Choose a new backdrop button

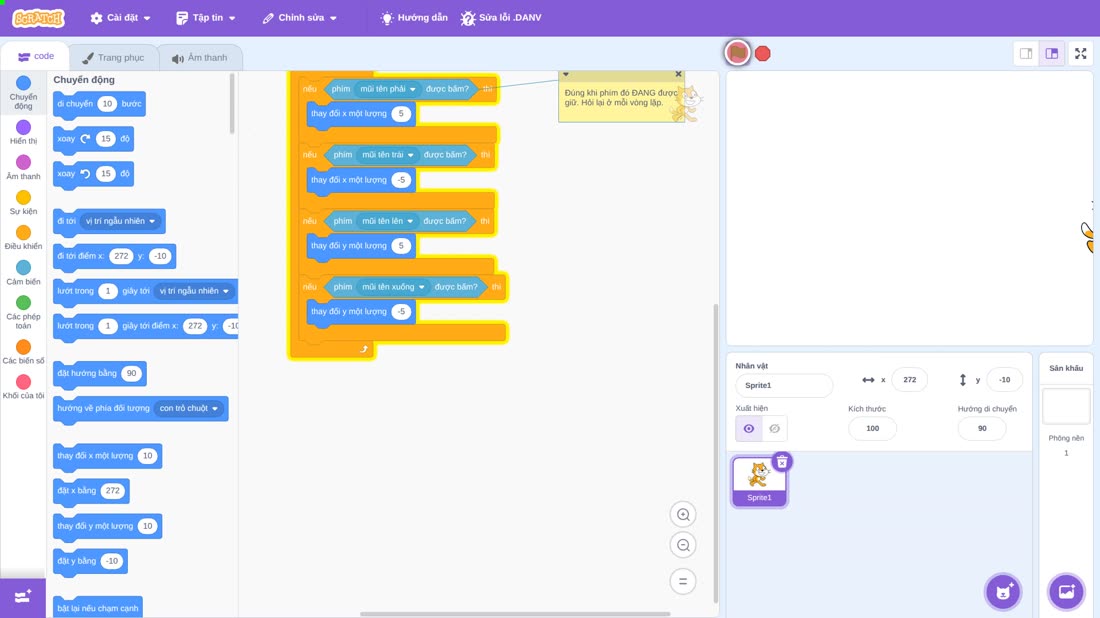pos(1066,591)
